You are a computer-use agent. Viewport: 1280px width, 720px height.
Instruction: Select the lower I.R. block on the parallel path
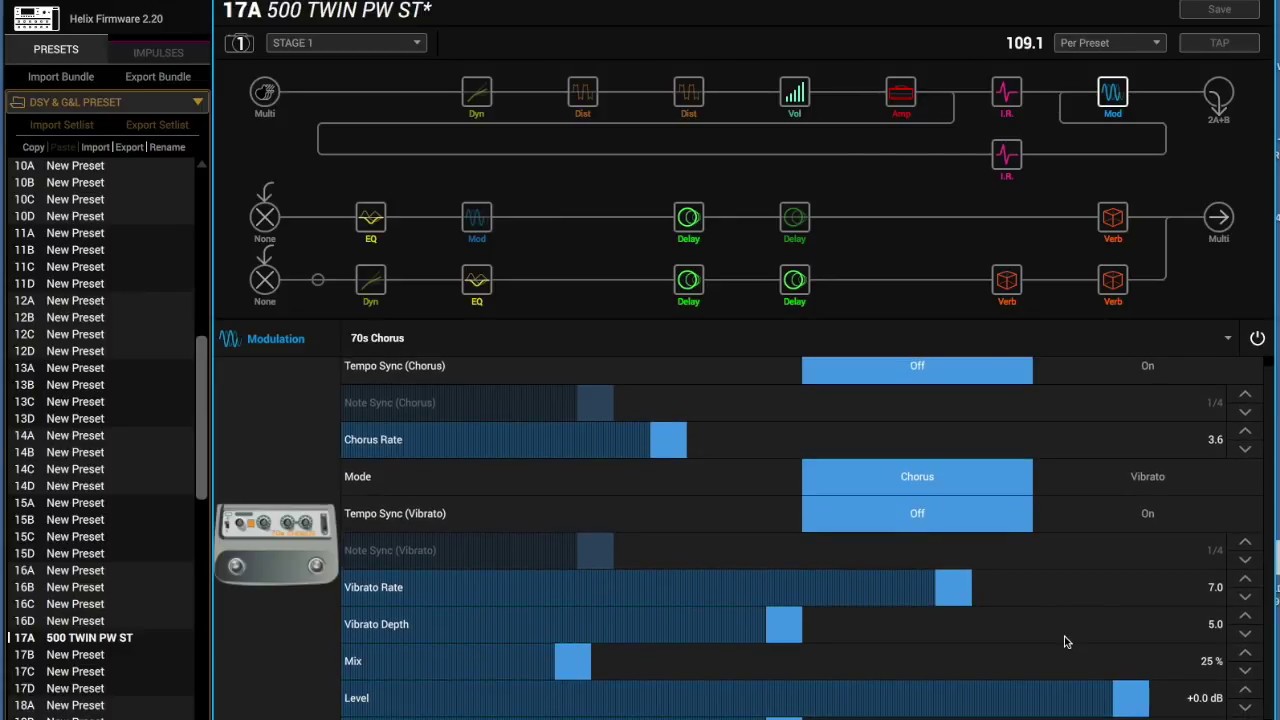coord(1007,155)
